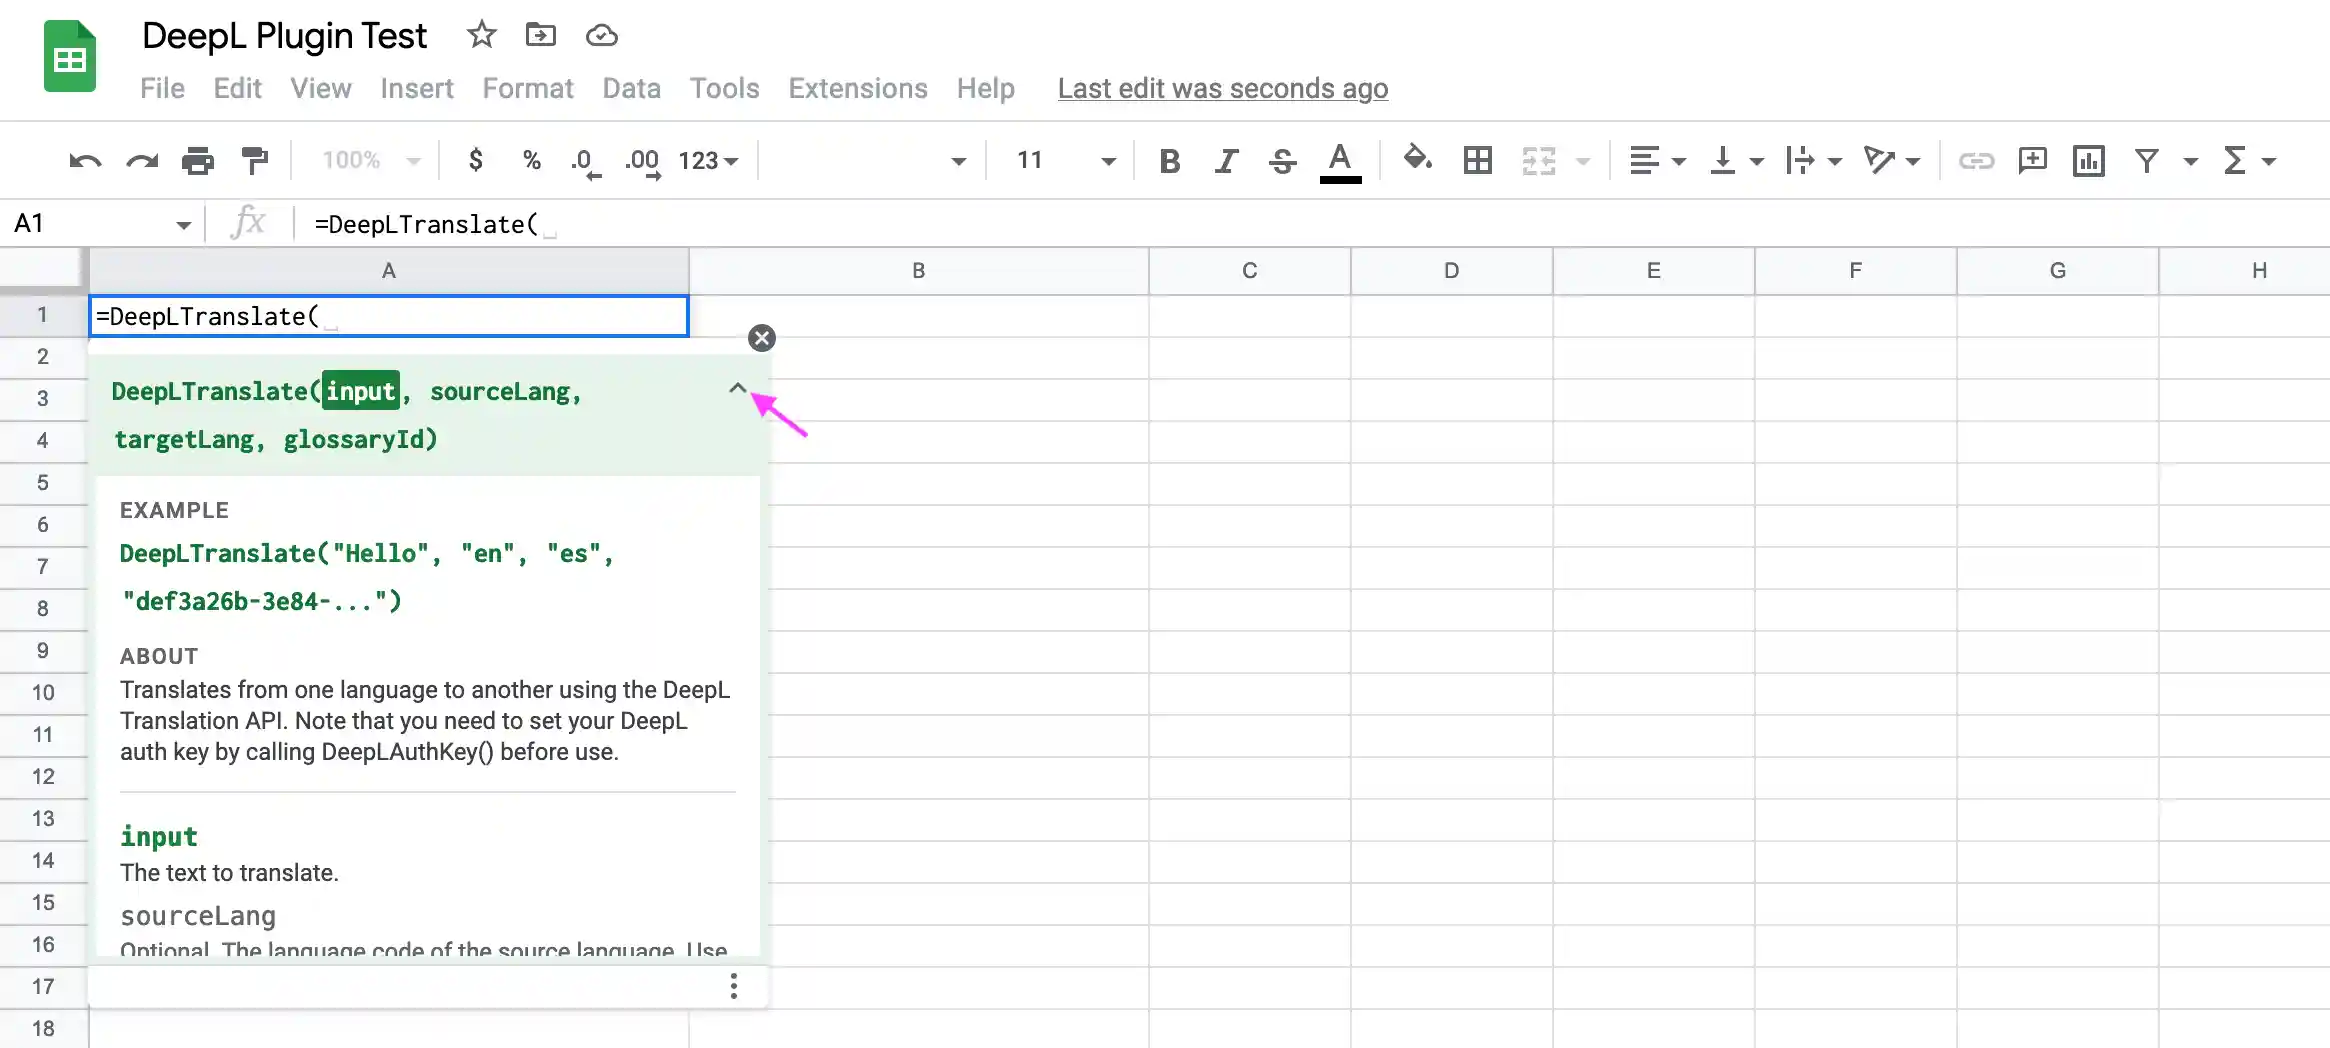Open the number format 123 dropdown

[x=709, y=160]
